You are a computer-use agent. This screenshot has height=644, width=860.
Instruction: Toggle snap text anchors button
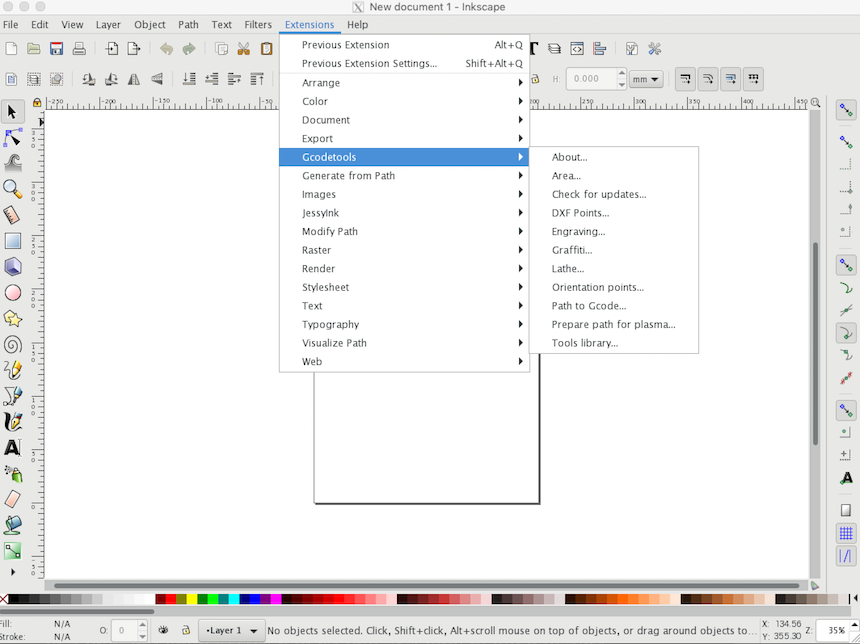(846, 478)
